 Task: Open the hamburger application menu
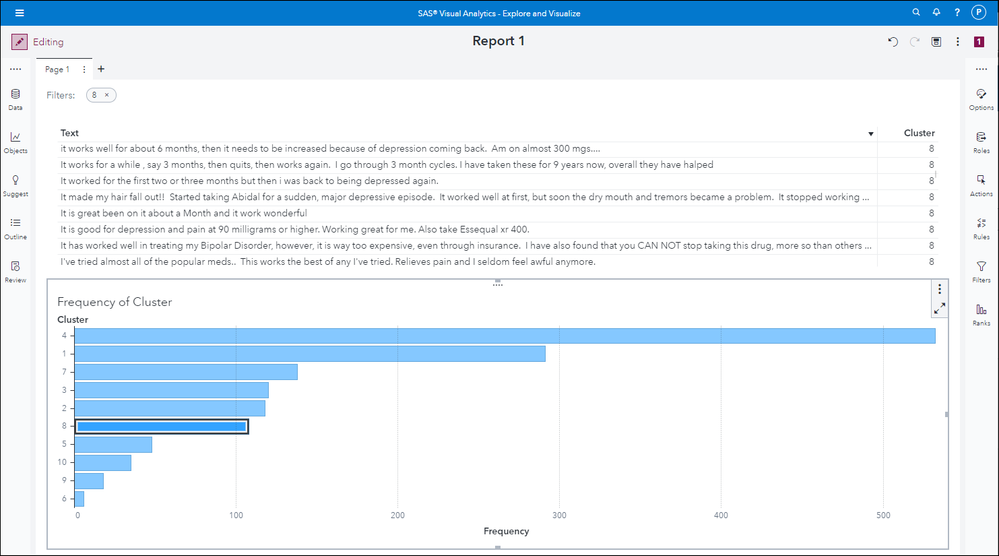click(x=19, y=13)
